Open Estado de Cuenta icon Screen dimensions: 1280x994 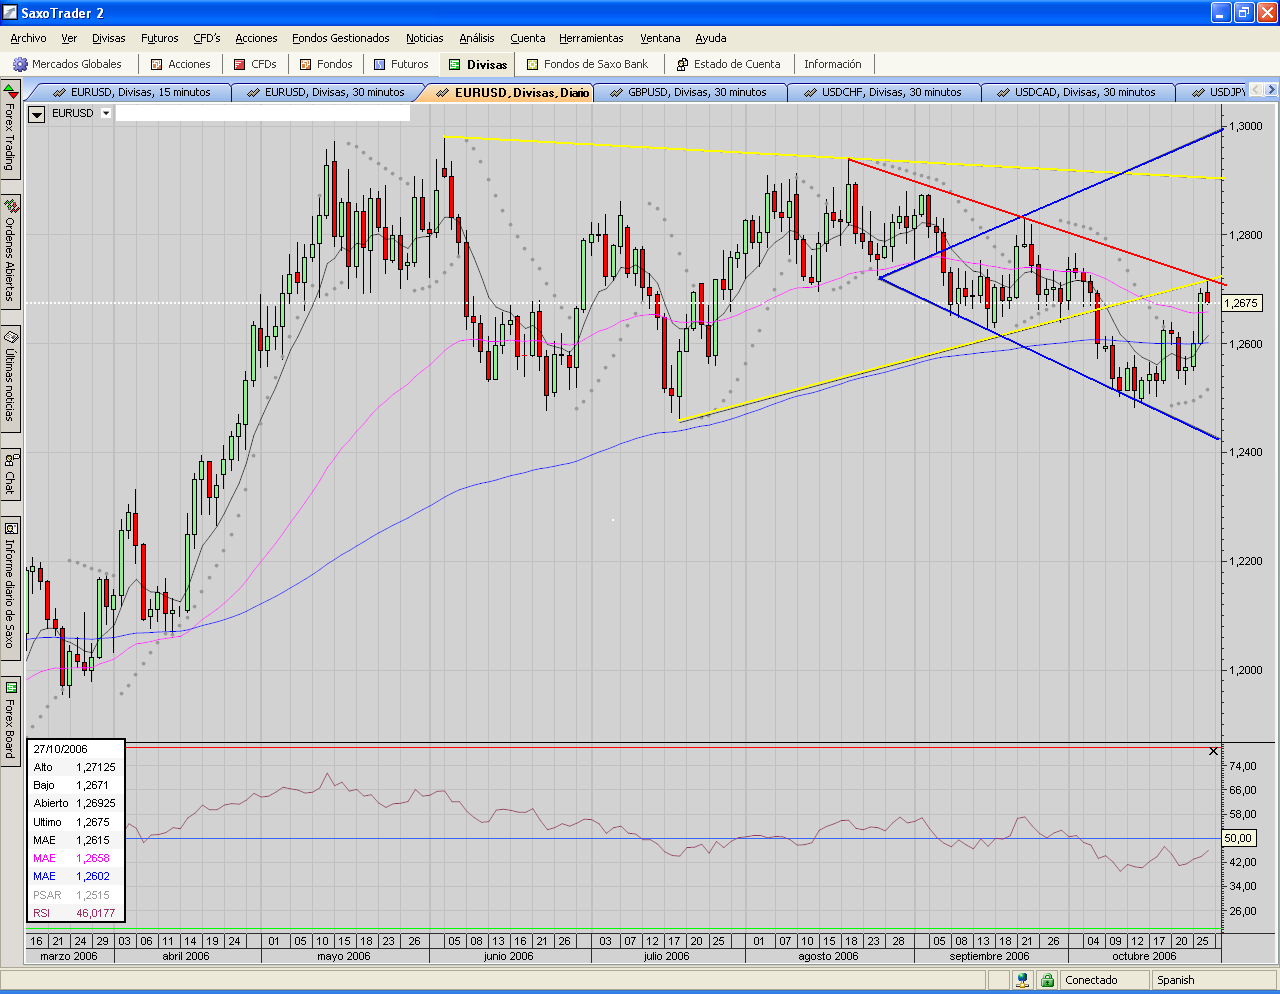click(683, 64)
